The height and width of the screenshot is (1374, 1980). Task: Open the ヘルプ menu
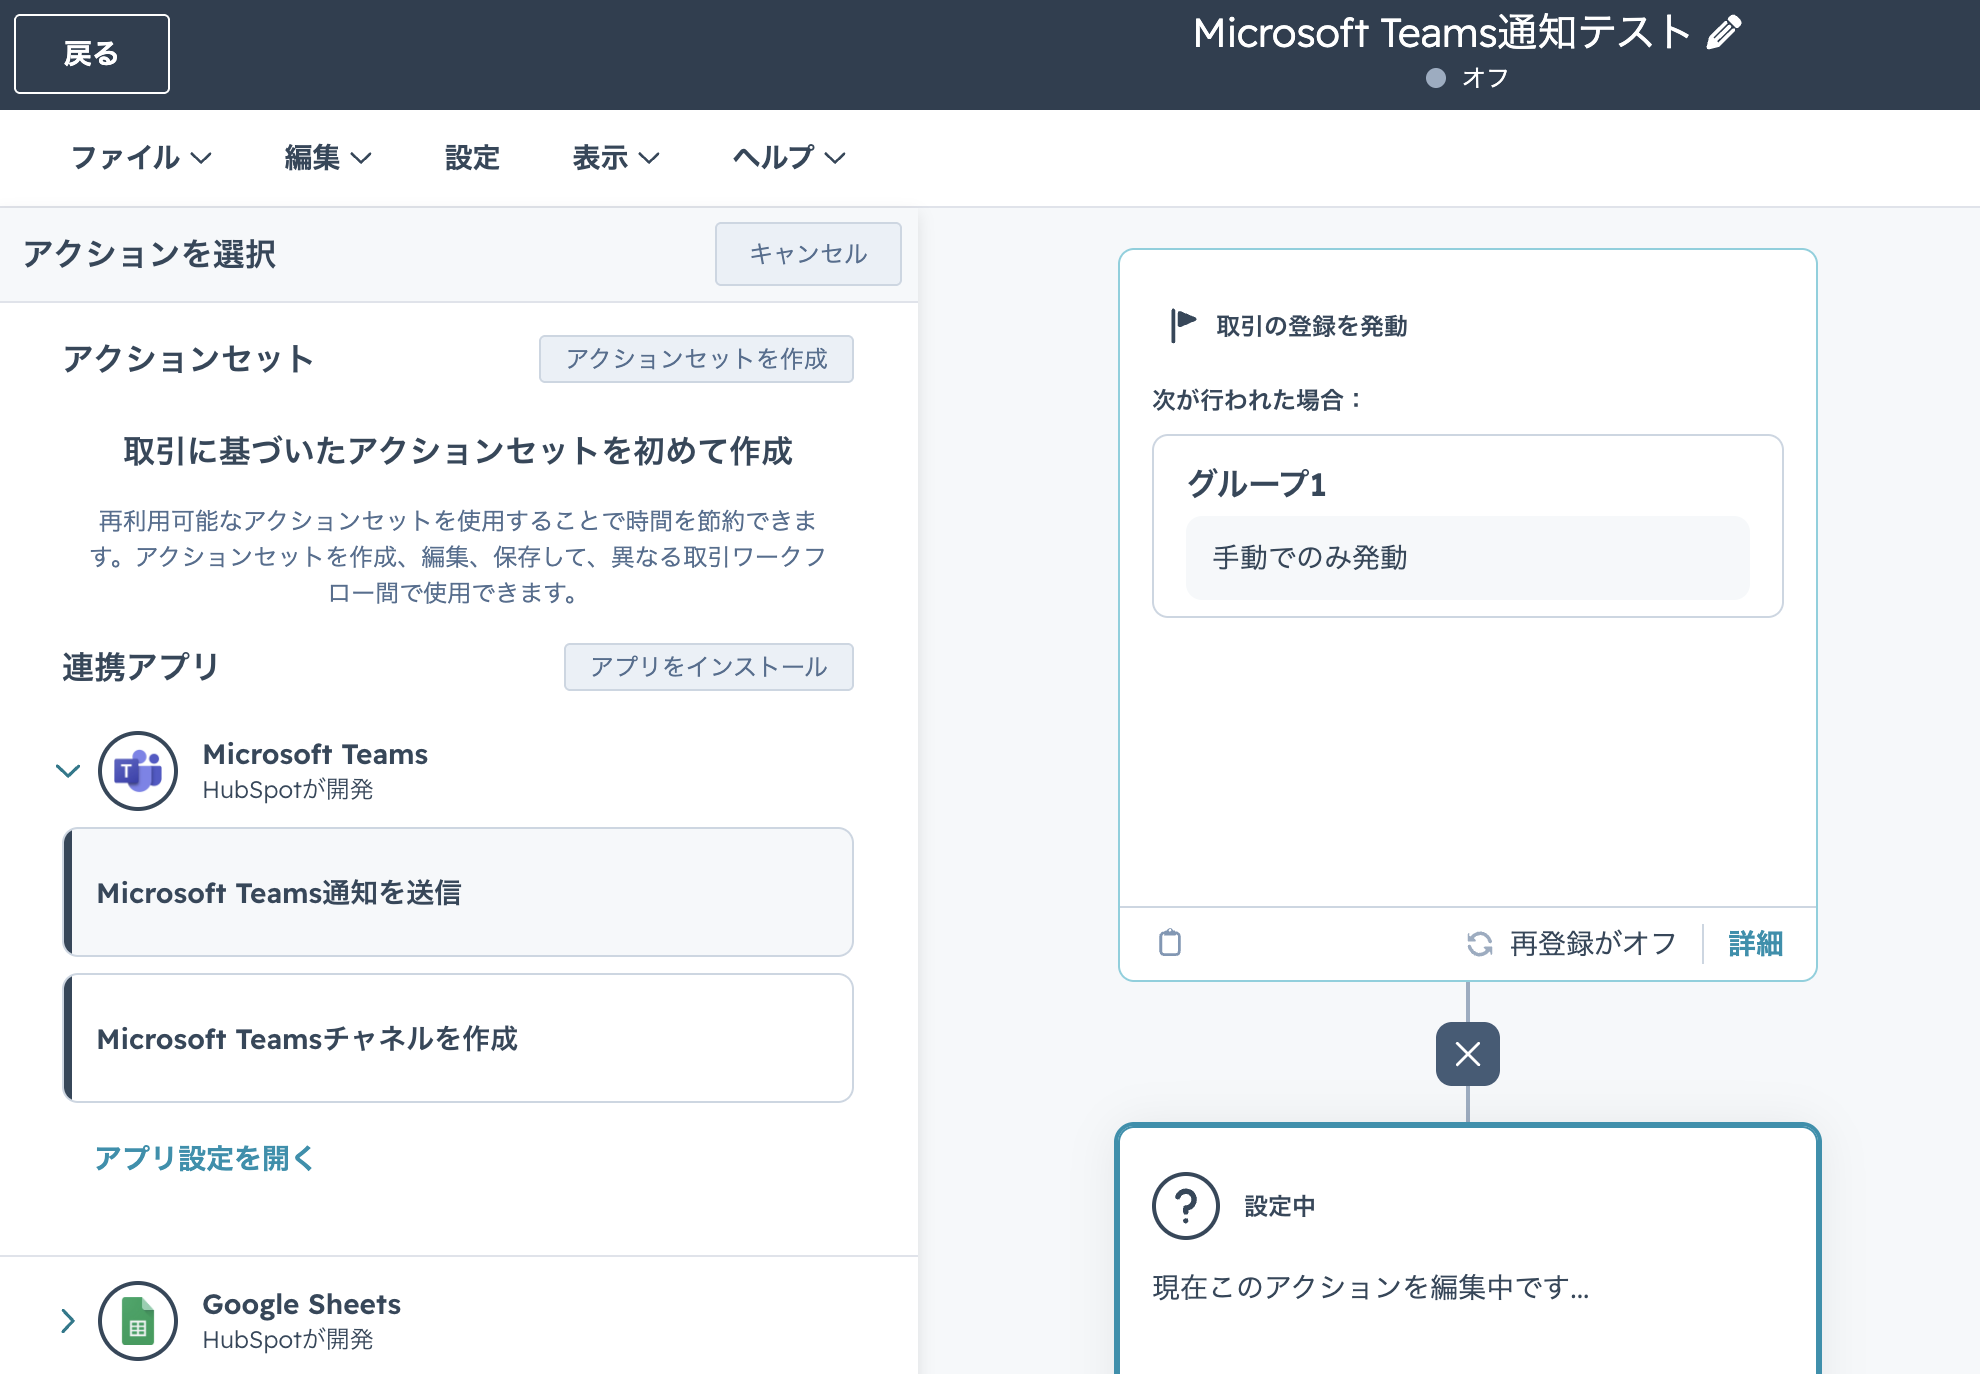tap(789, 158)
